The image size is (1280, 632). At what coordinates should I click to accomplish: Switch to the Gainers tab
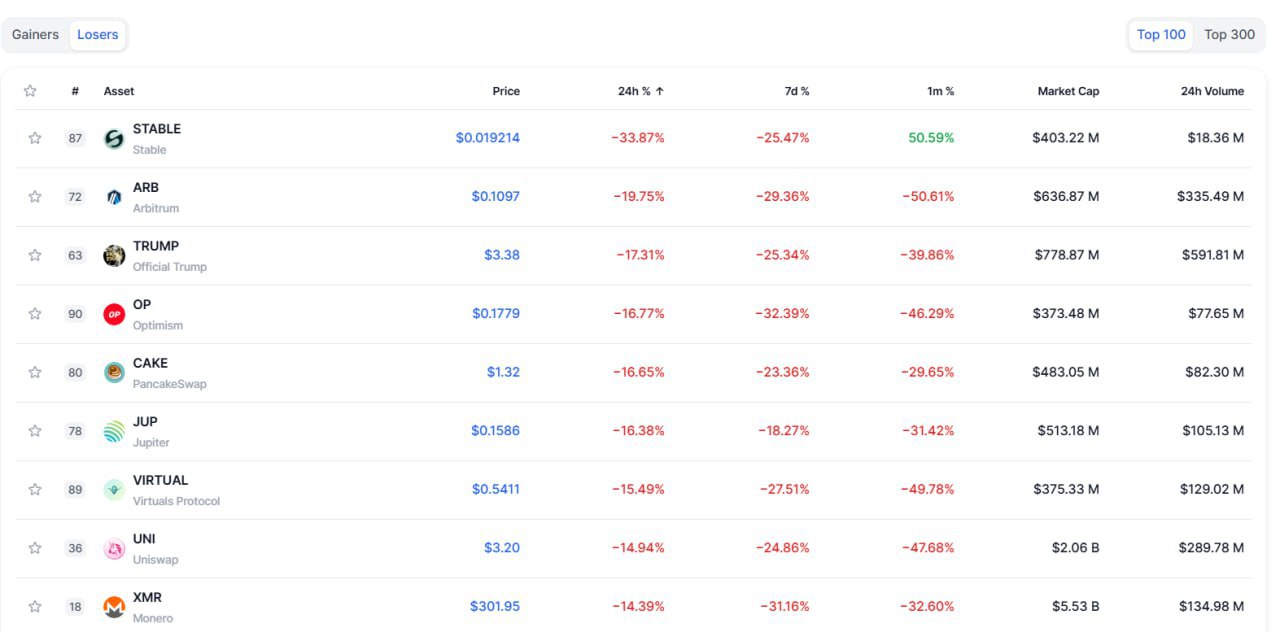click(35, 34)
